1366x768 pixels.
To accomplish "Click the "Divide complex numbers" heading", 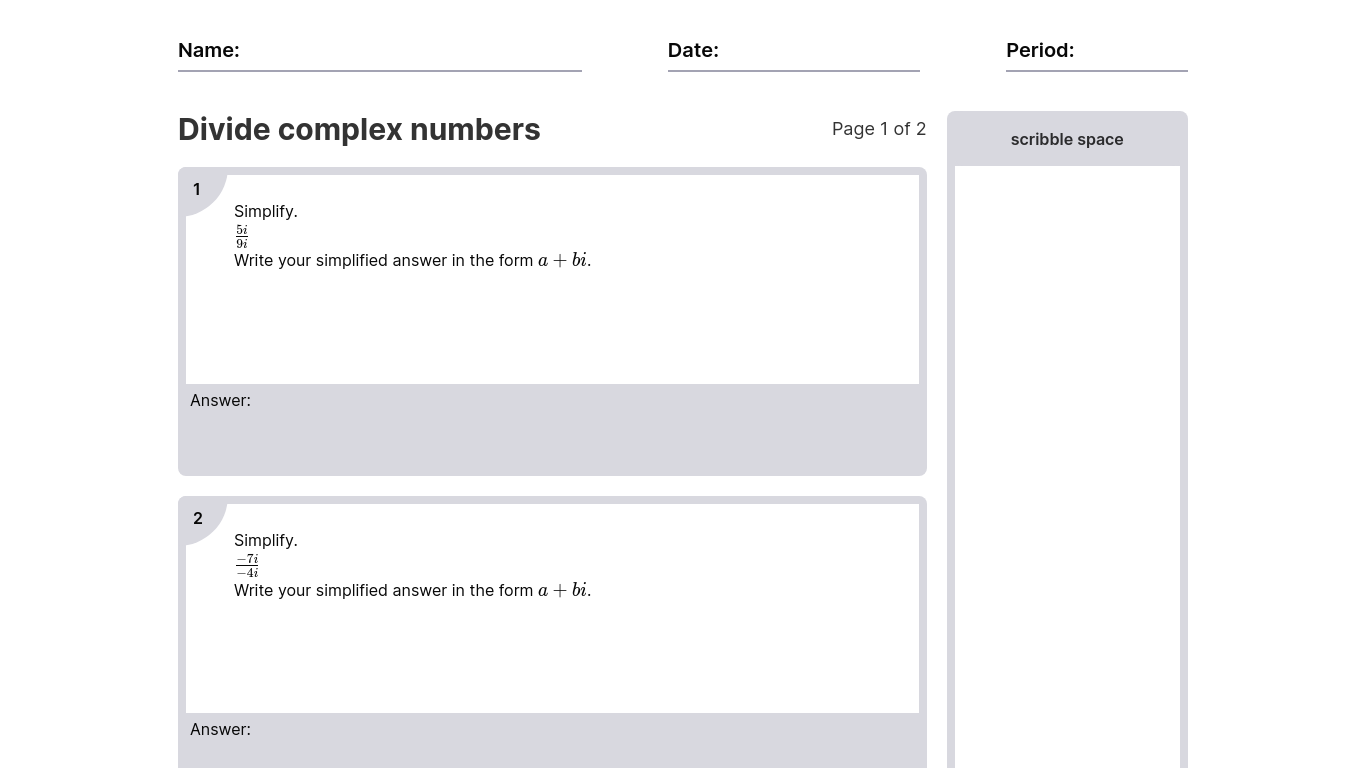I will [359, 130].
